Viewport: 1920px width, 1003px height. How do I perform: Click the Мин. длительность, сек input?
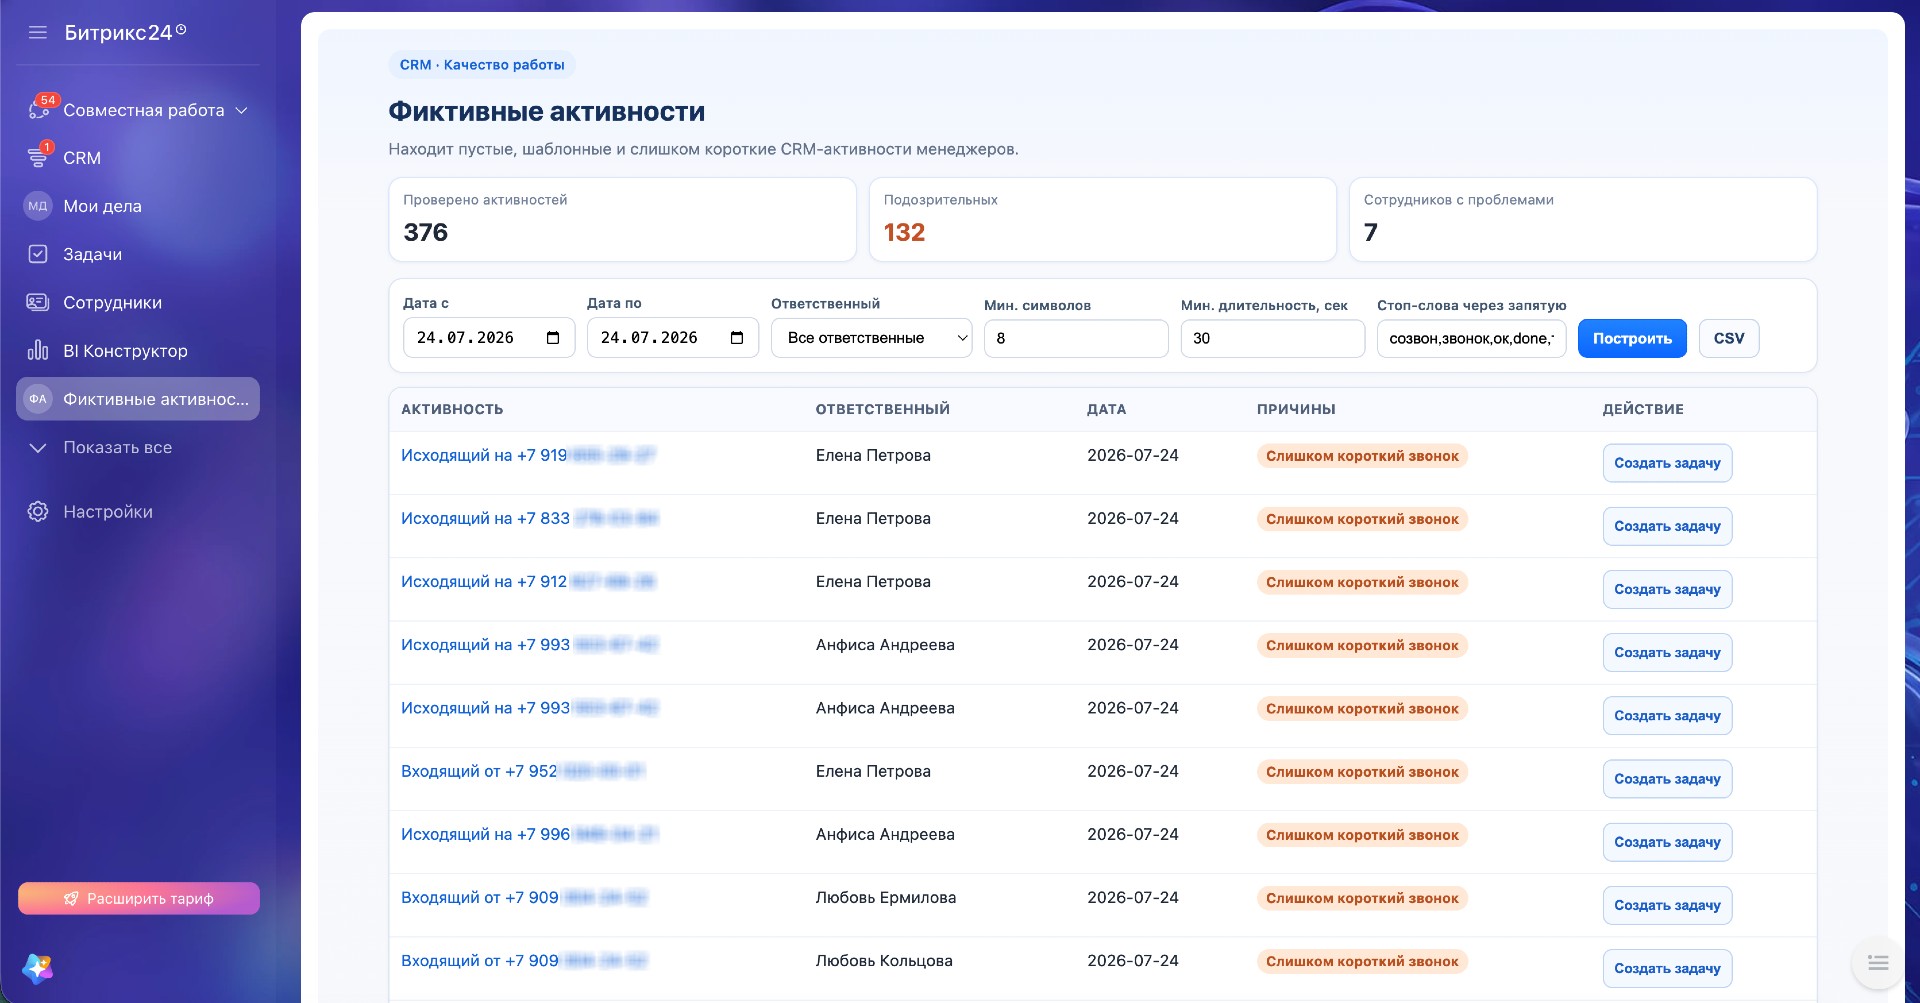click(1273, 338)
